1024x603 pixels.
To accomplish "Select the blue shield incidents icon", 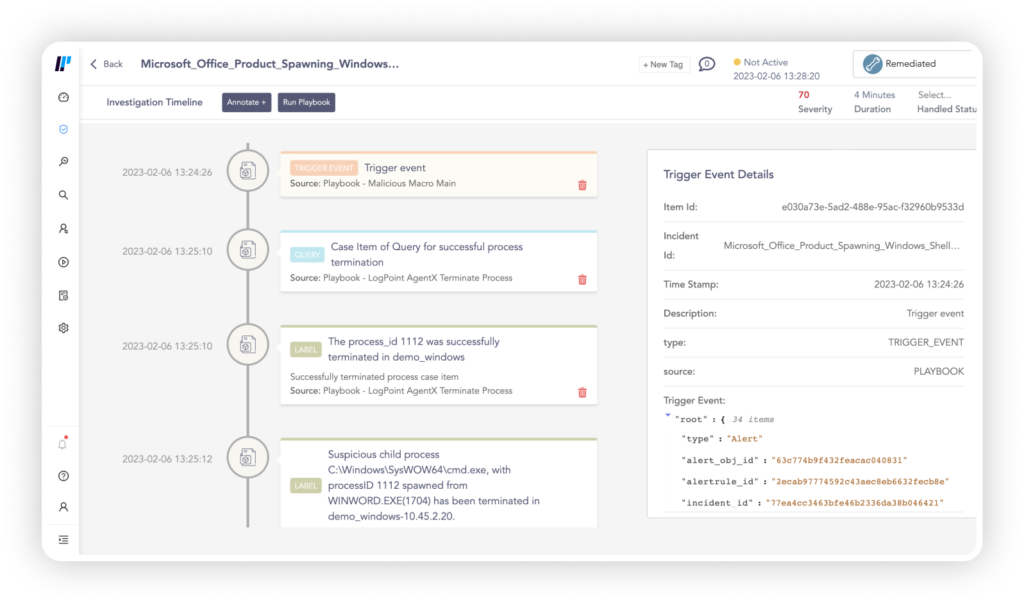I will click(63, 129).
